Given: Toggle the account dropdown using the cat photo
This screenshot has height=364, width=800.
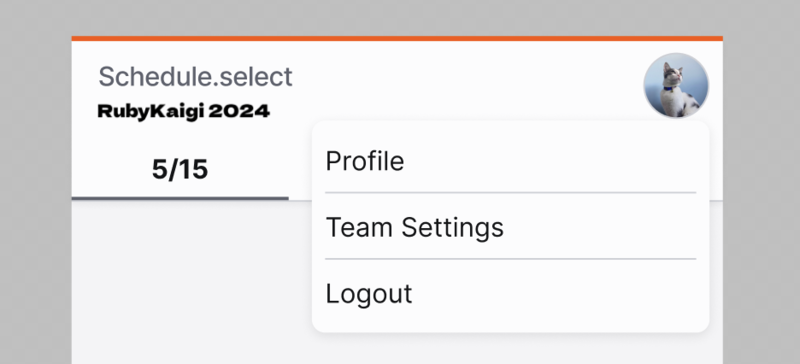Looking at the screenshot, I should click(676, 85).
